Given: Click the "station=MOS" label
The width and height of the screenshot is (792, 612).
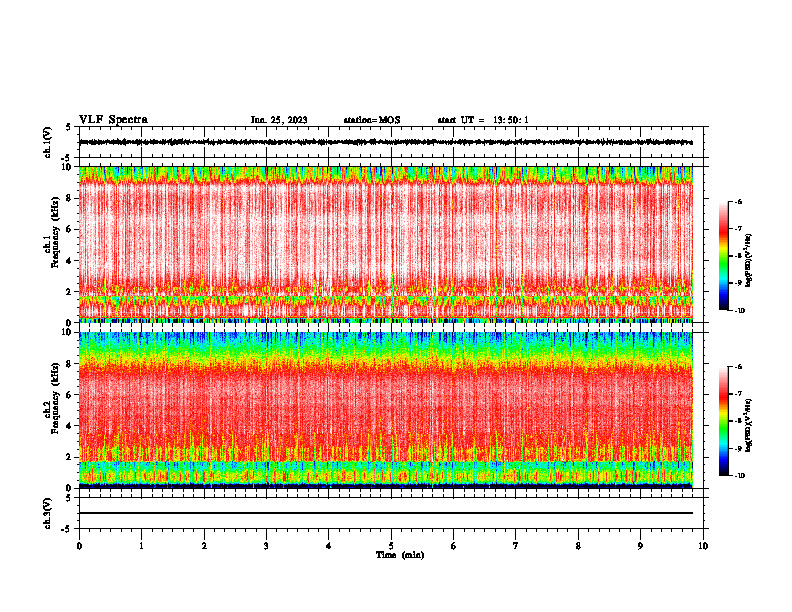Looking at the screenshot, I should tap(372, 120).
